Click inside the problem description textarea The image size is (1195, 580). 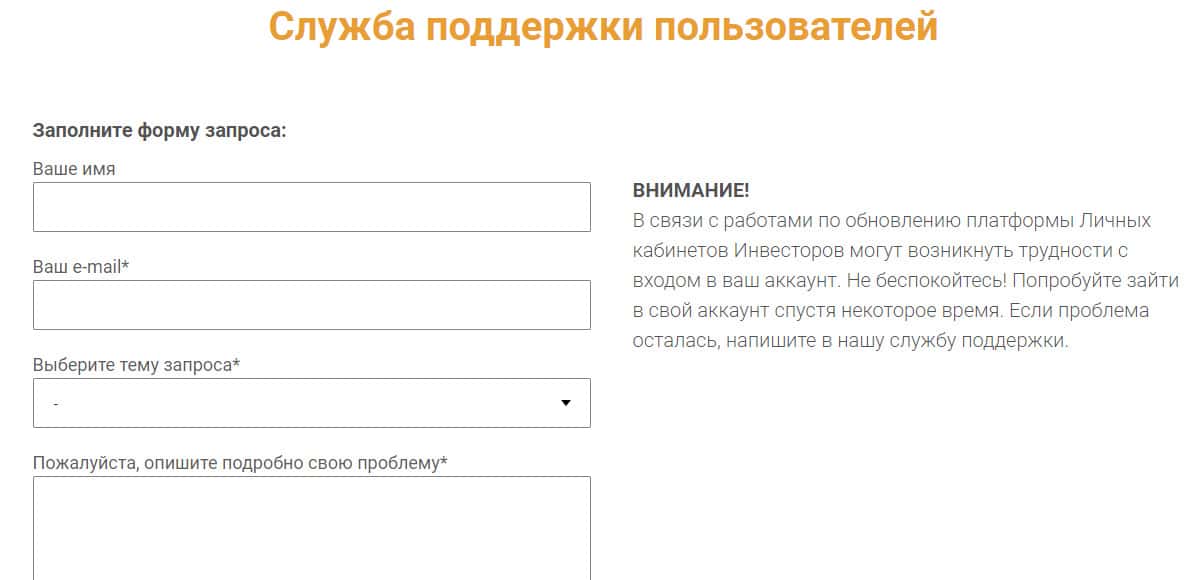point(311,527)
